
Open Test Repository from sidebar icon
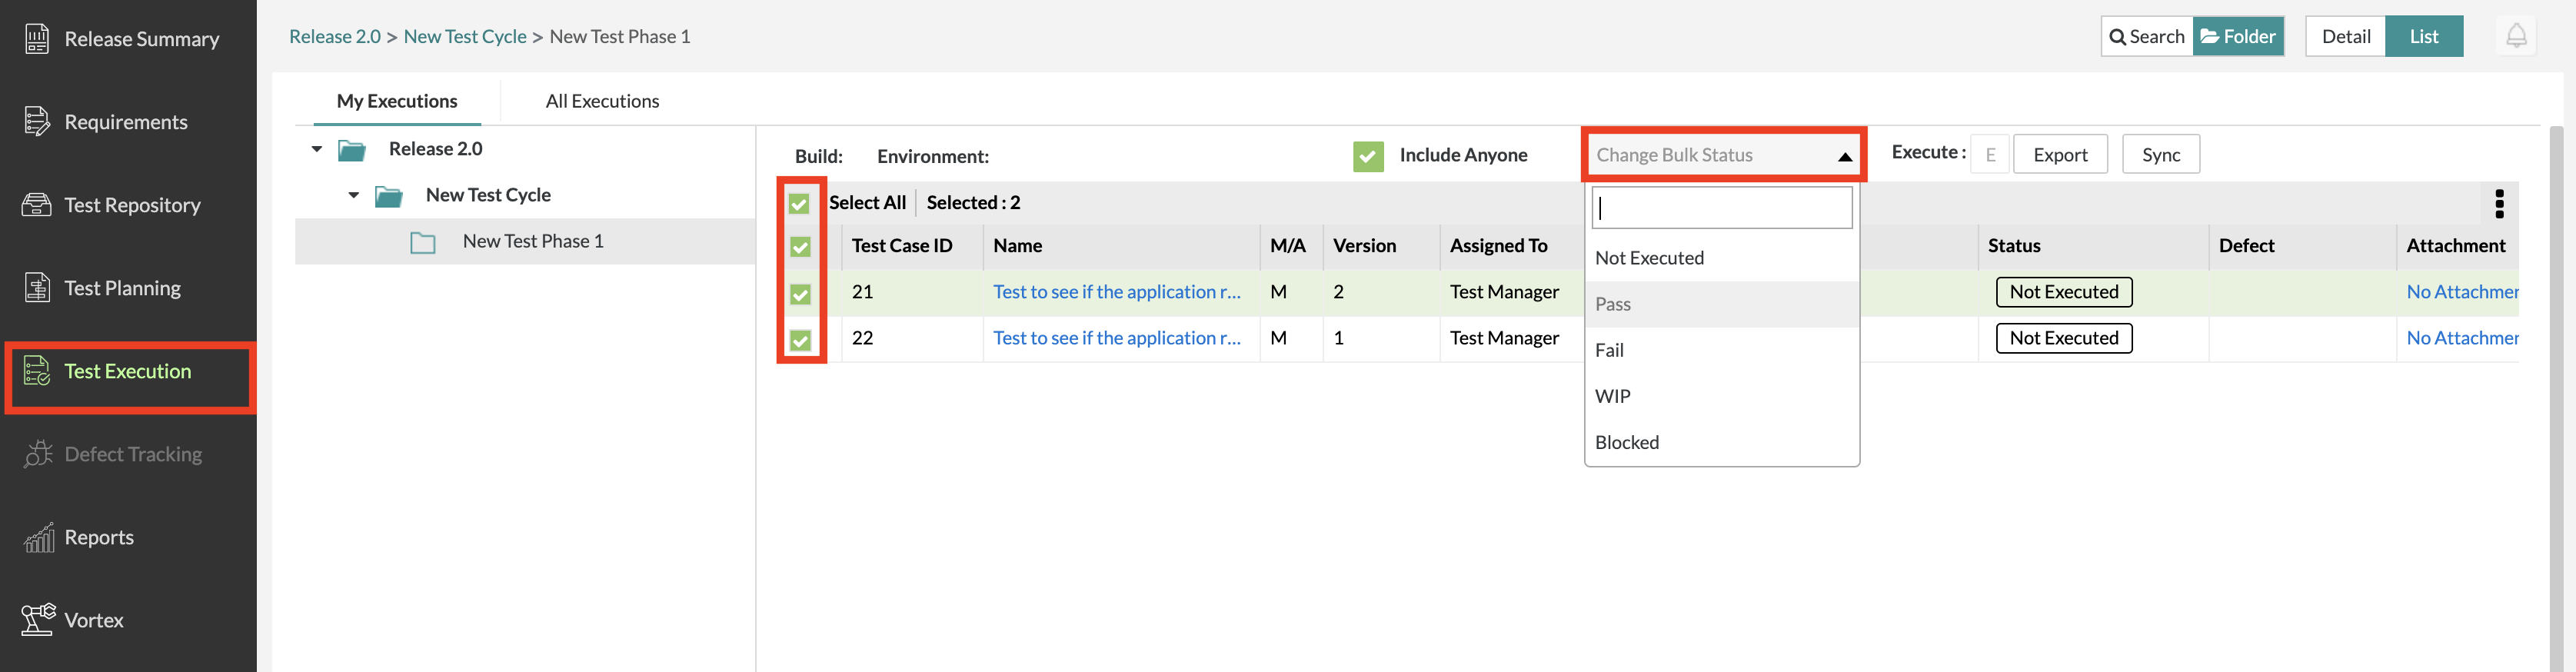[x=37, y=205]
